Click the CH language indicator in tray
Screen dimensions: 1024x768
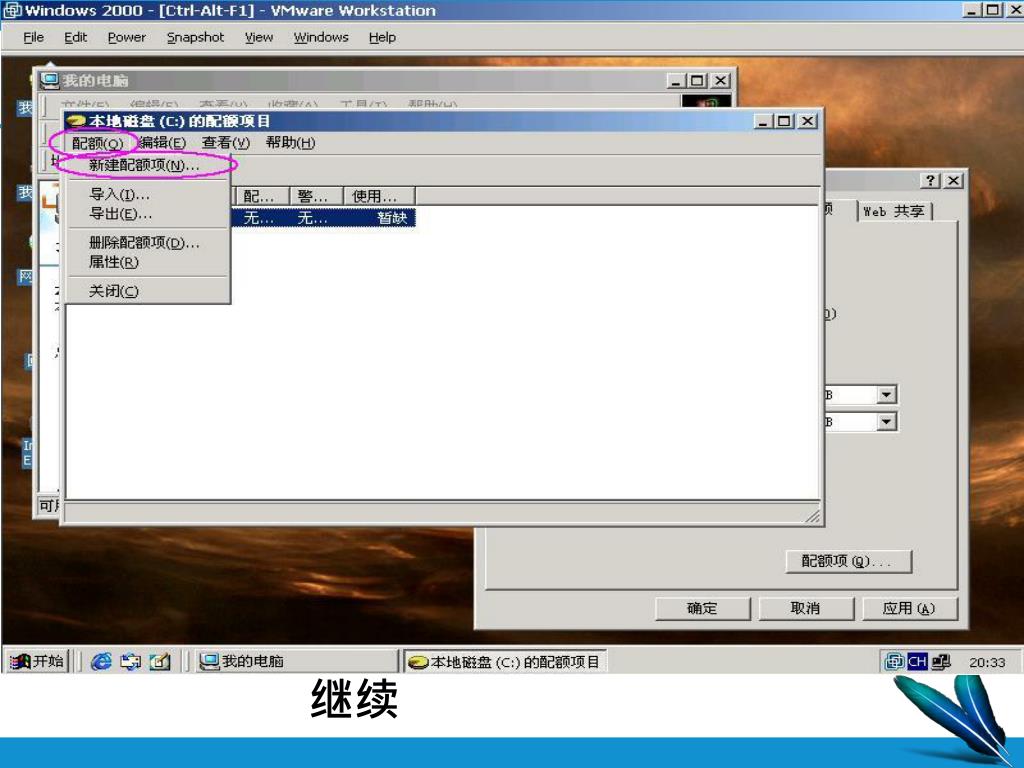tap(917, 662)
